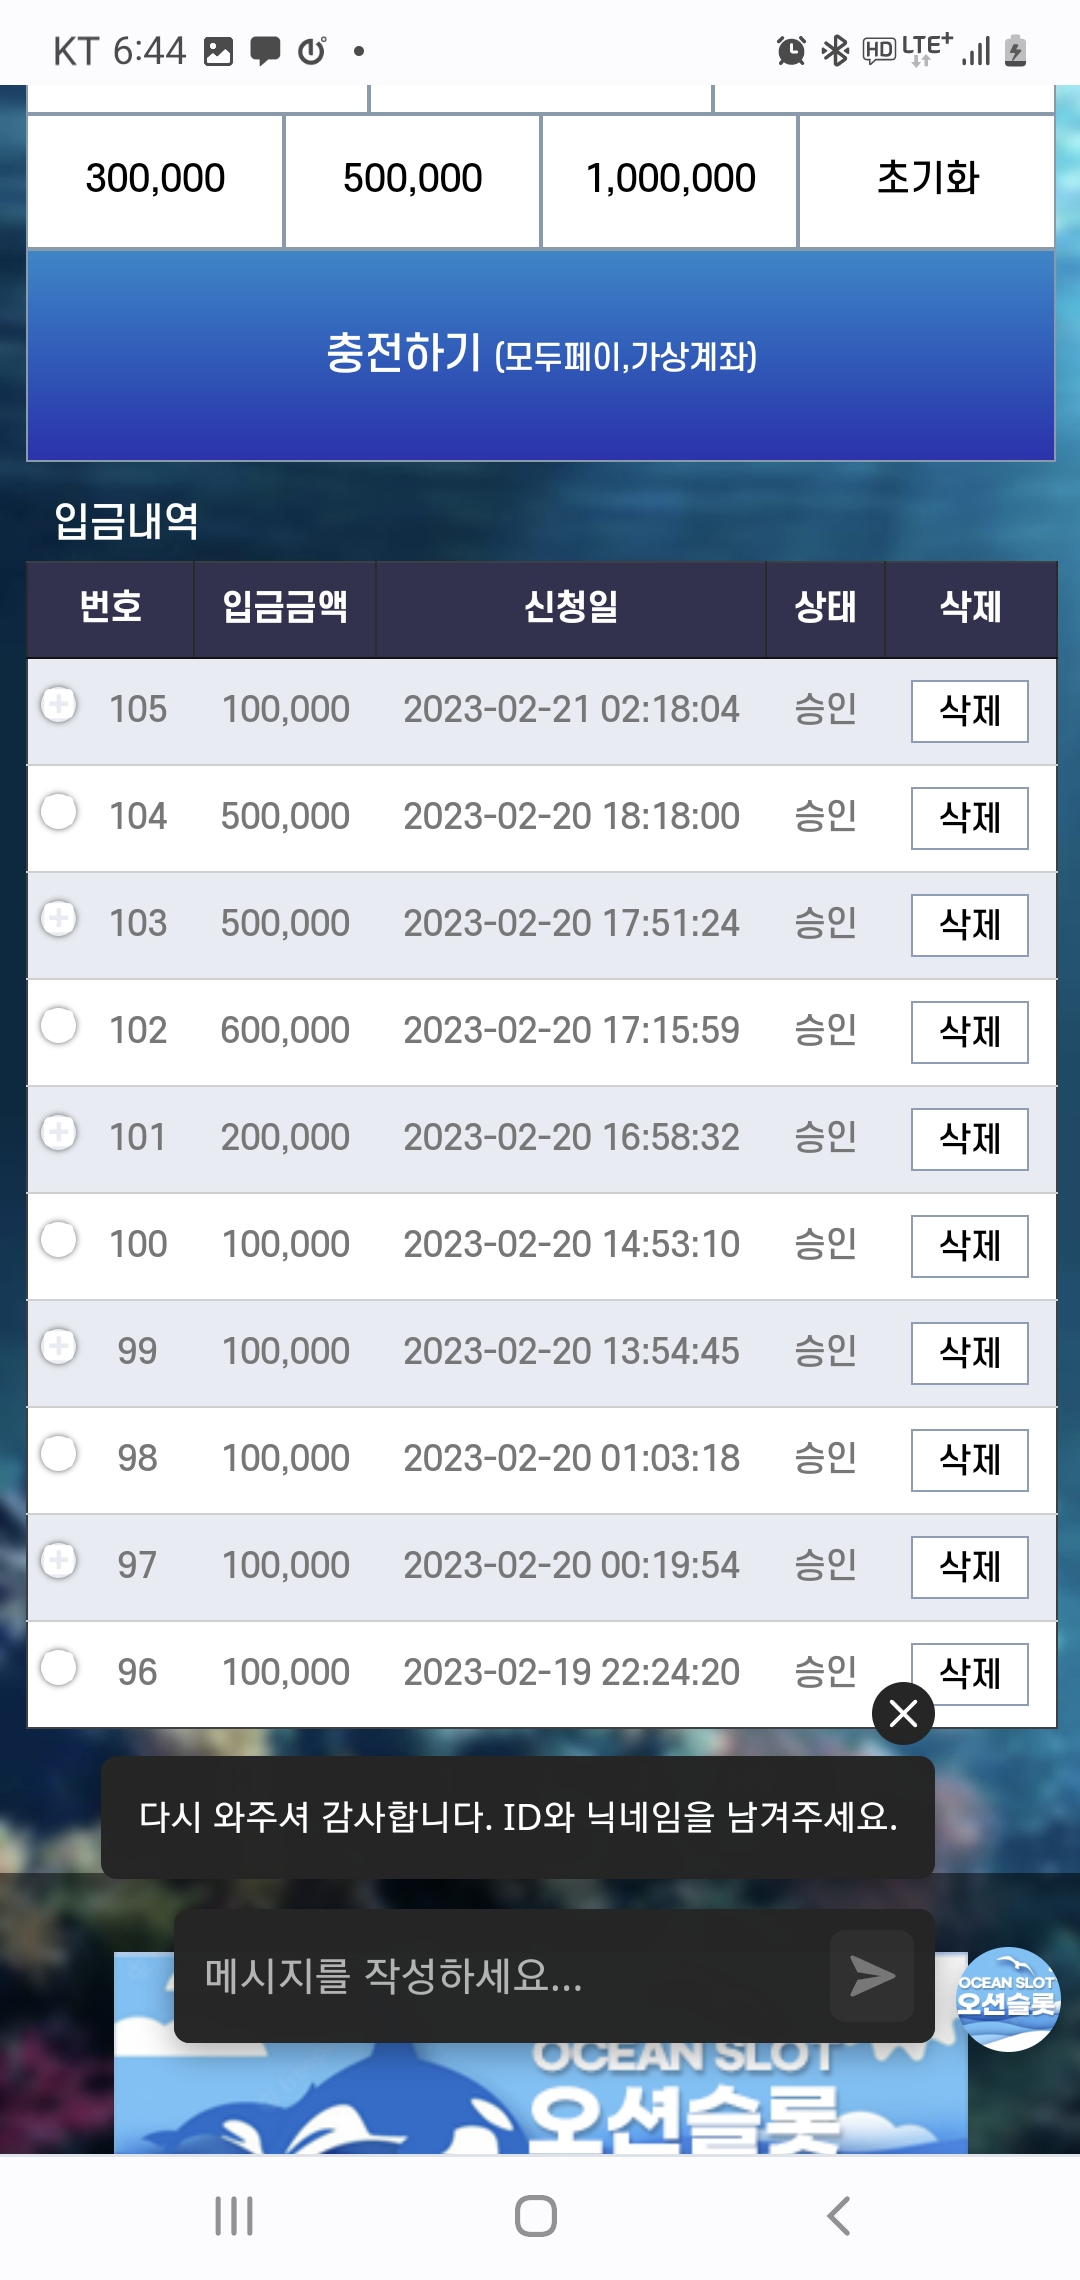The width and height of the screenshot is (1080, 2280).
Task: Open recent apps navigation icon
Action: (x=234, y=2216)
